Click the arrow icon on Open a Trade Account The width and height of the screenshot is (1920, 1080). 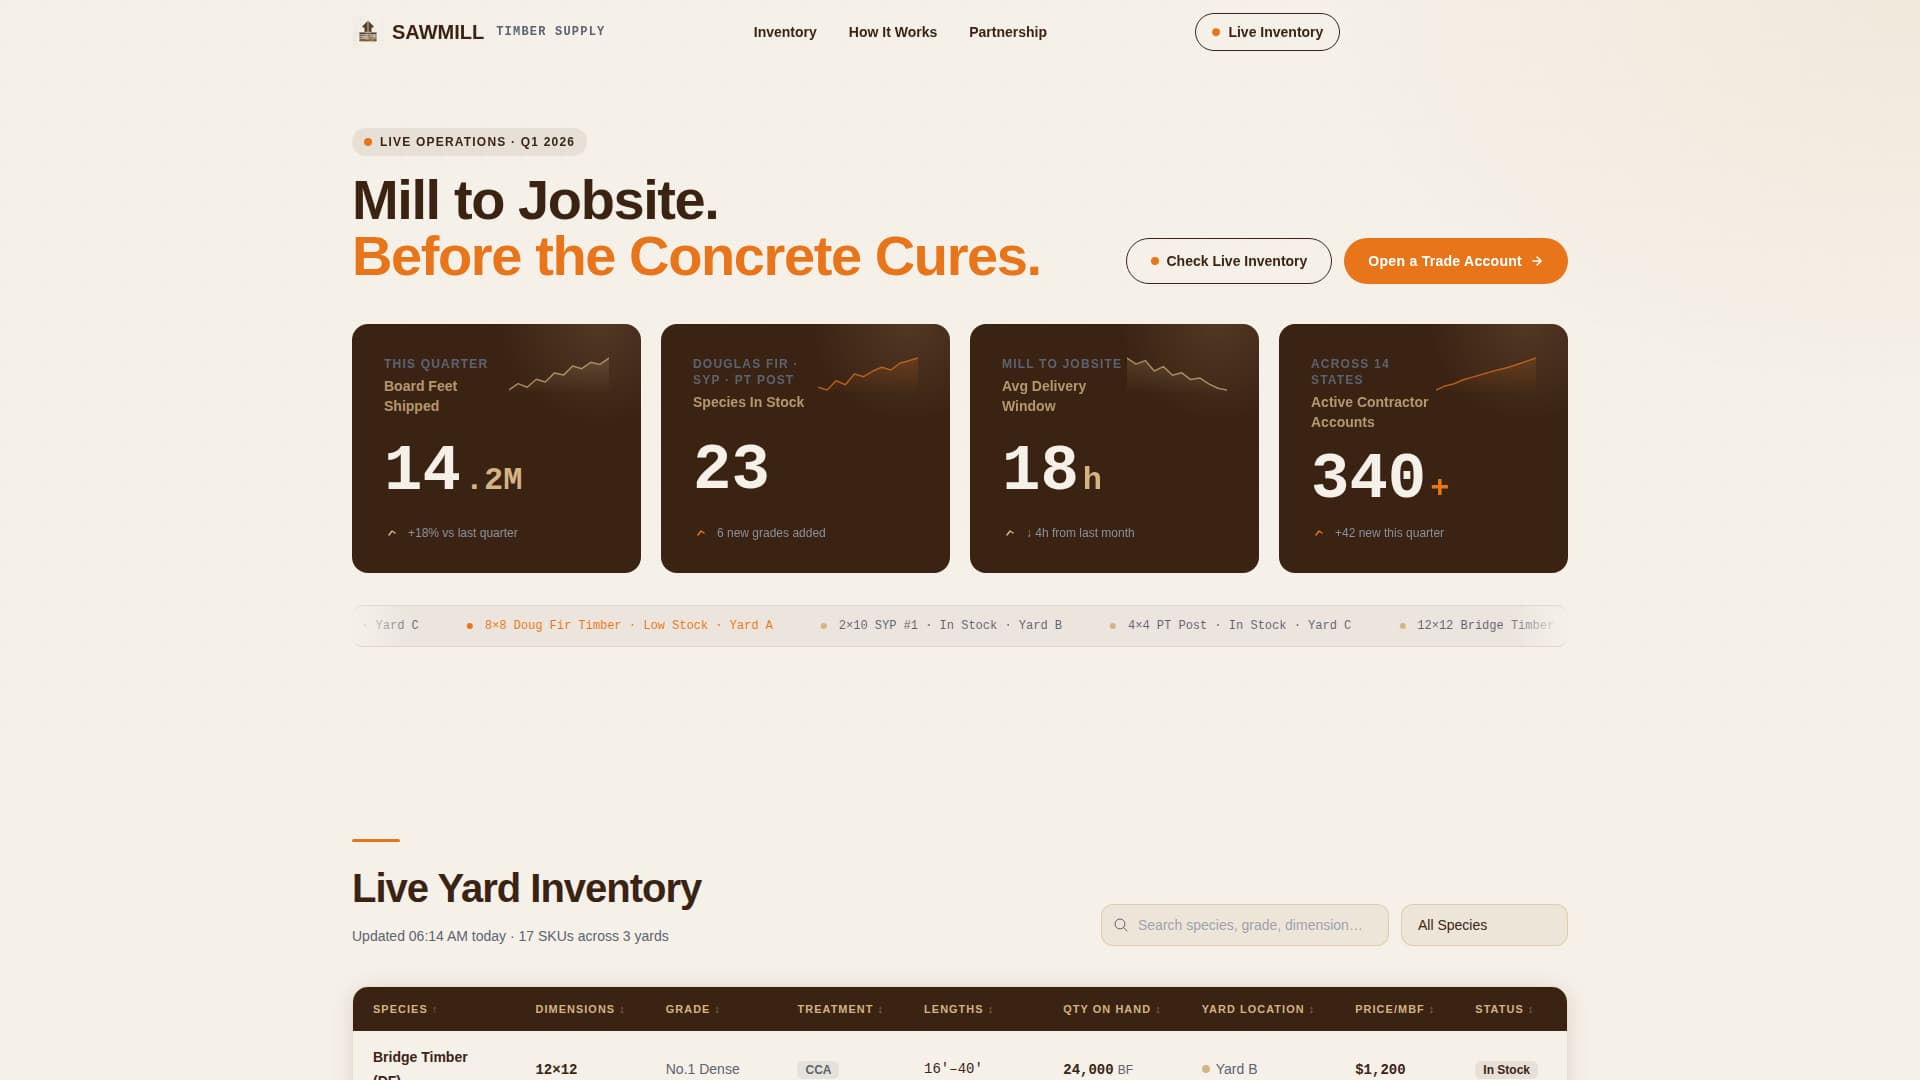(1537, 261)
